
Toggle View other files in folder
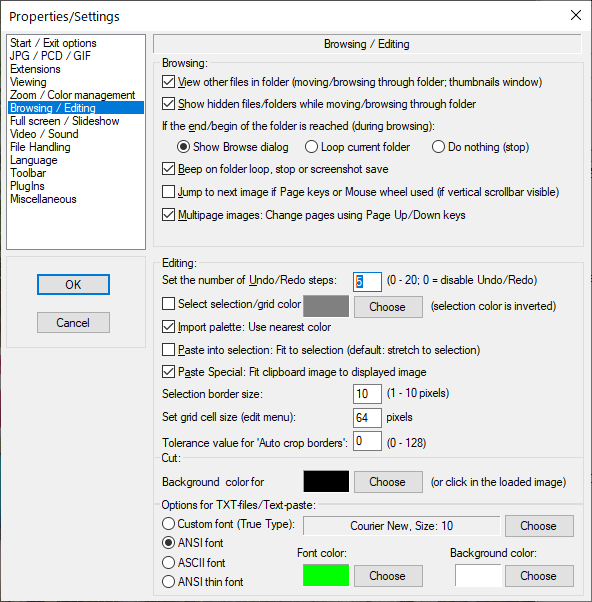tap(168, 82)
